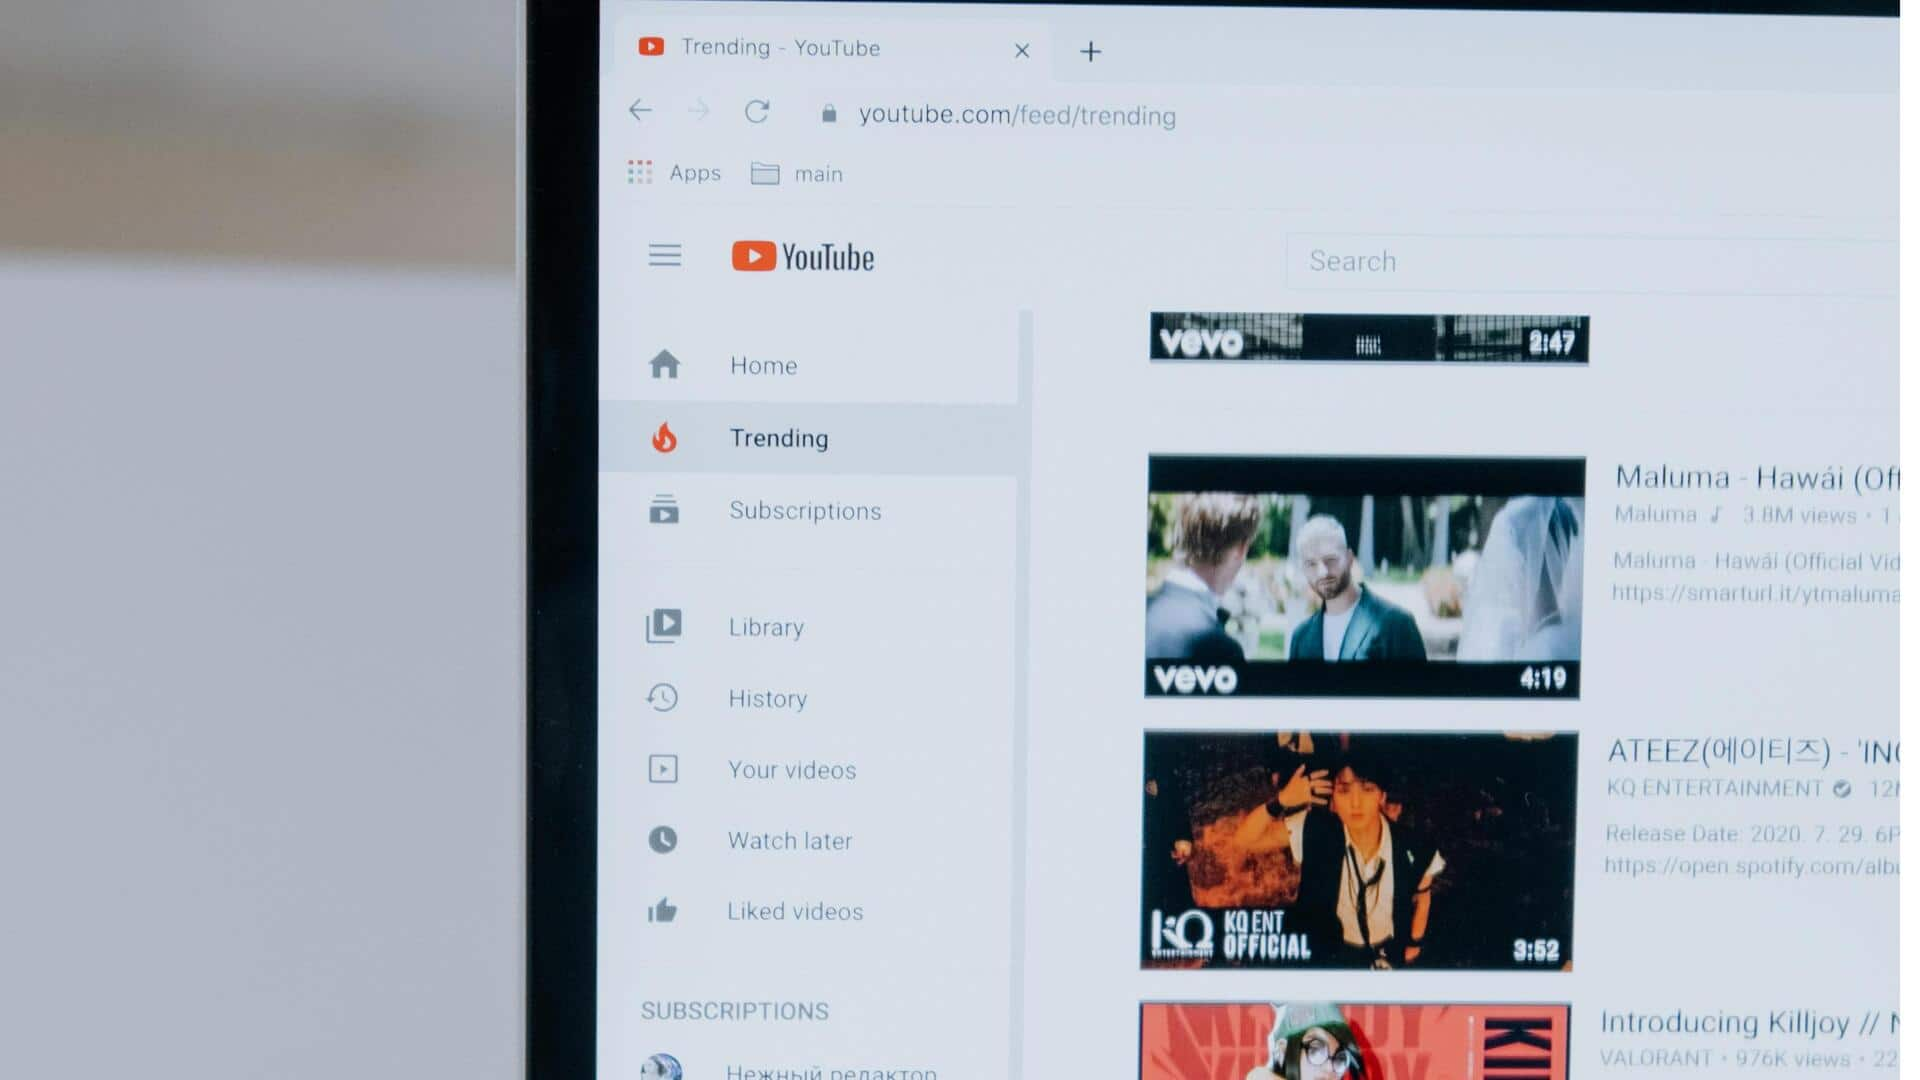The image size is (1920, 1080).
Task: Click the Liked Videos thumbs-up icon
Action: 665,909
